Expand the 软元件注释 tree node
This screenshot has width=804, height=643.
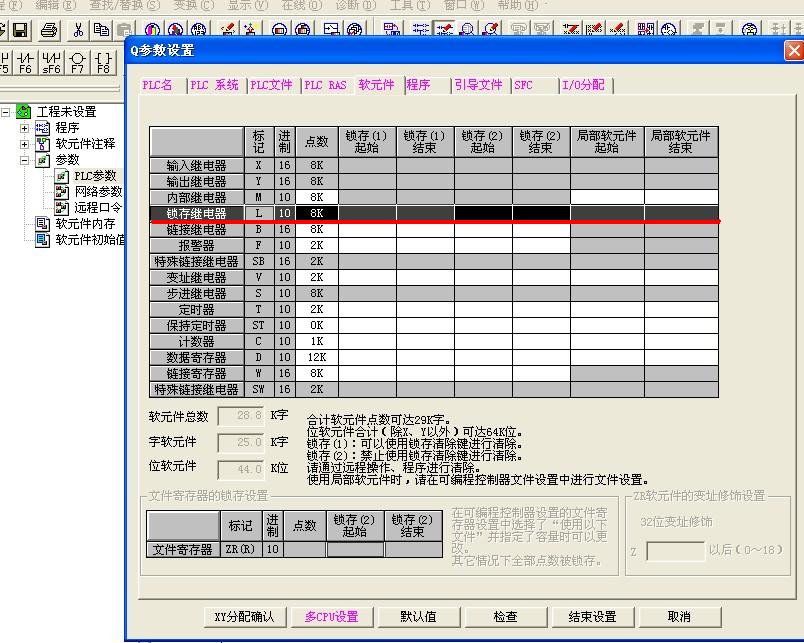pos(25,144)
